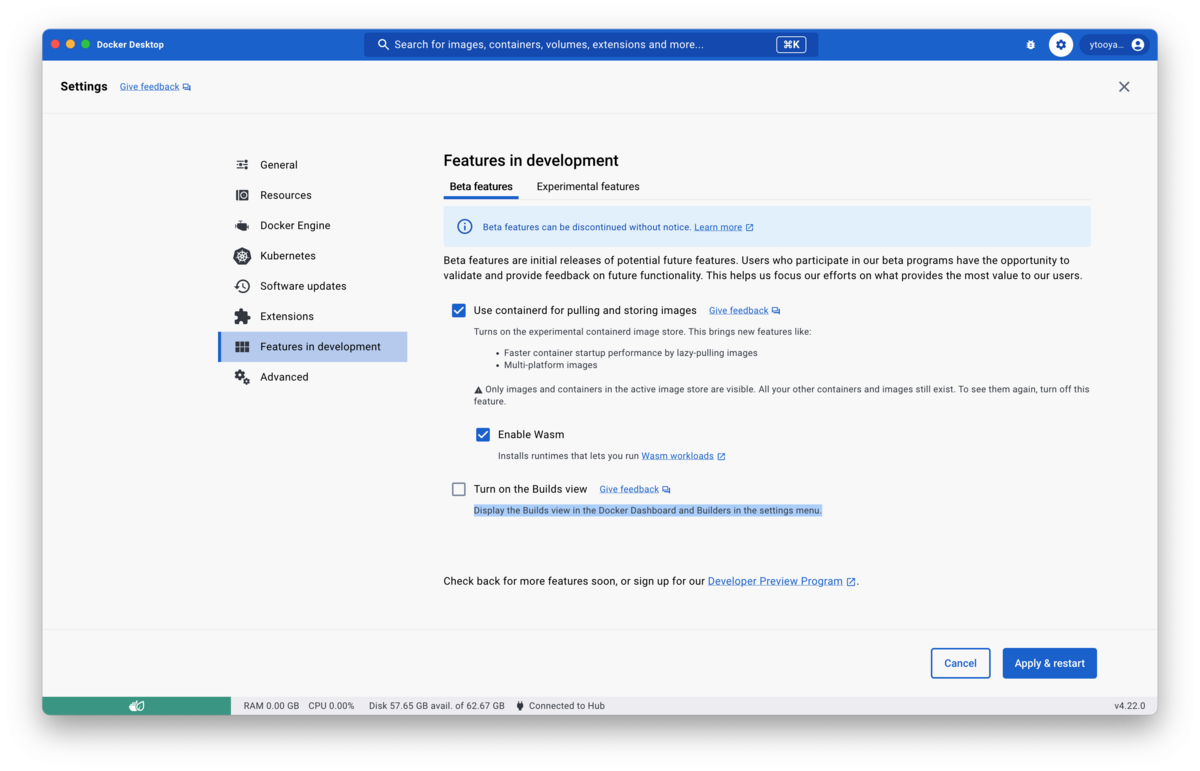1200x771 pixels.
Task: Click the Advanced gears icon
Action: (242, 377)
